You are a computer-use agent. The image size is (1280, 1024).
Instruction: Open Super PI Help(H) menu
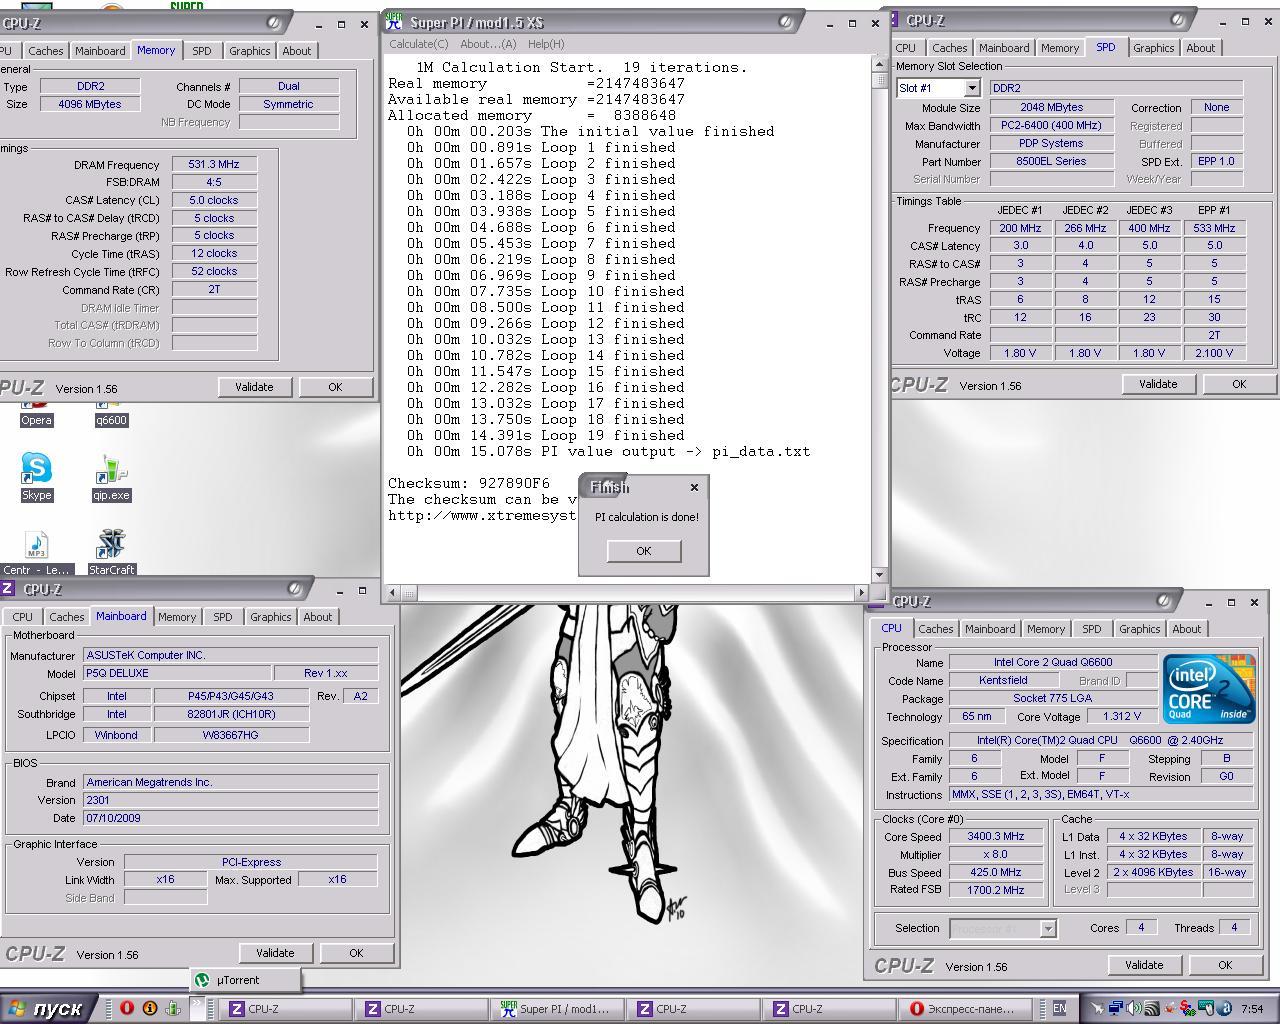click(545, 44)
